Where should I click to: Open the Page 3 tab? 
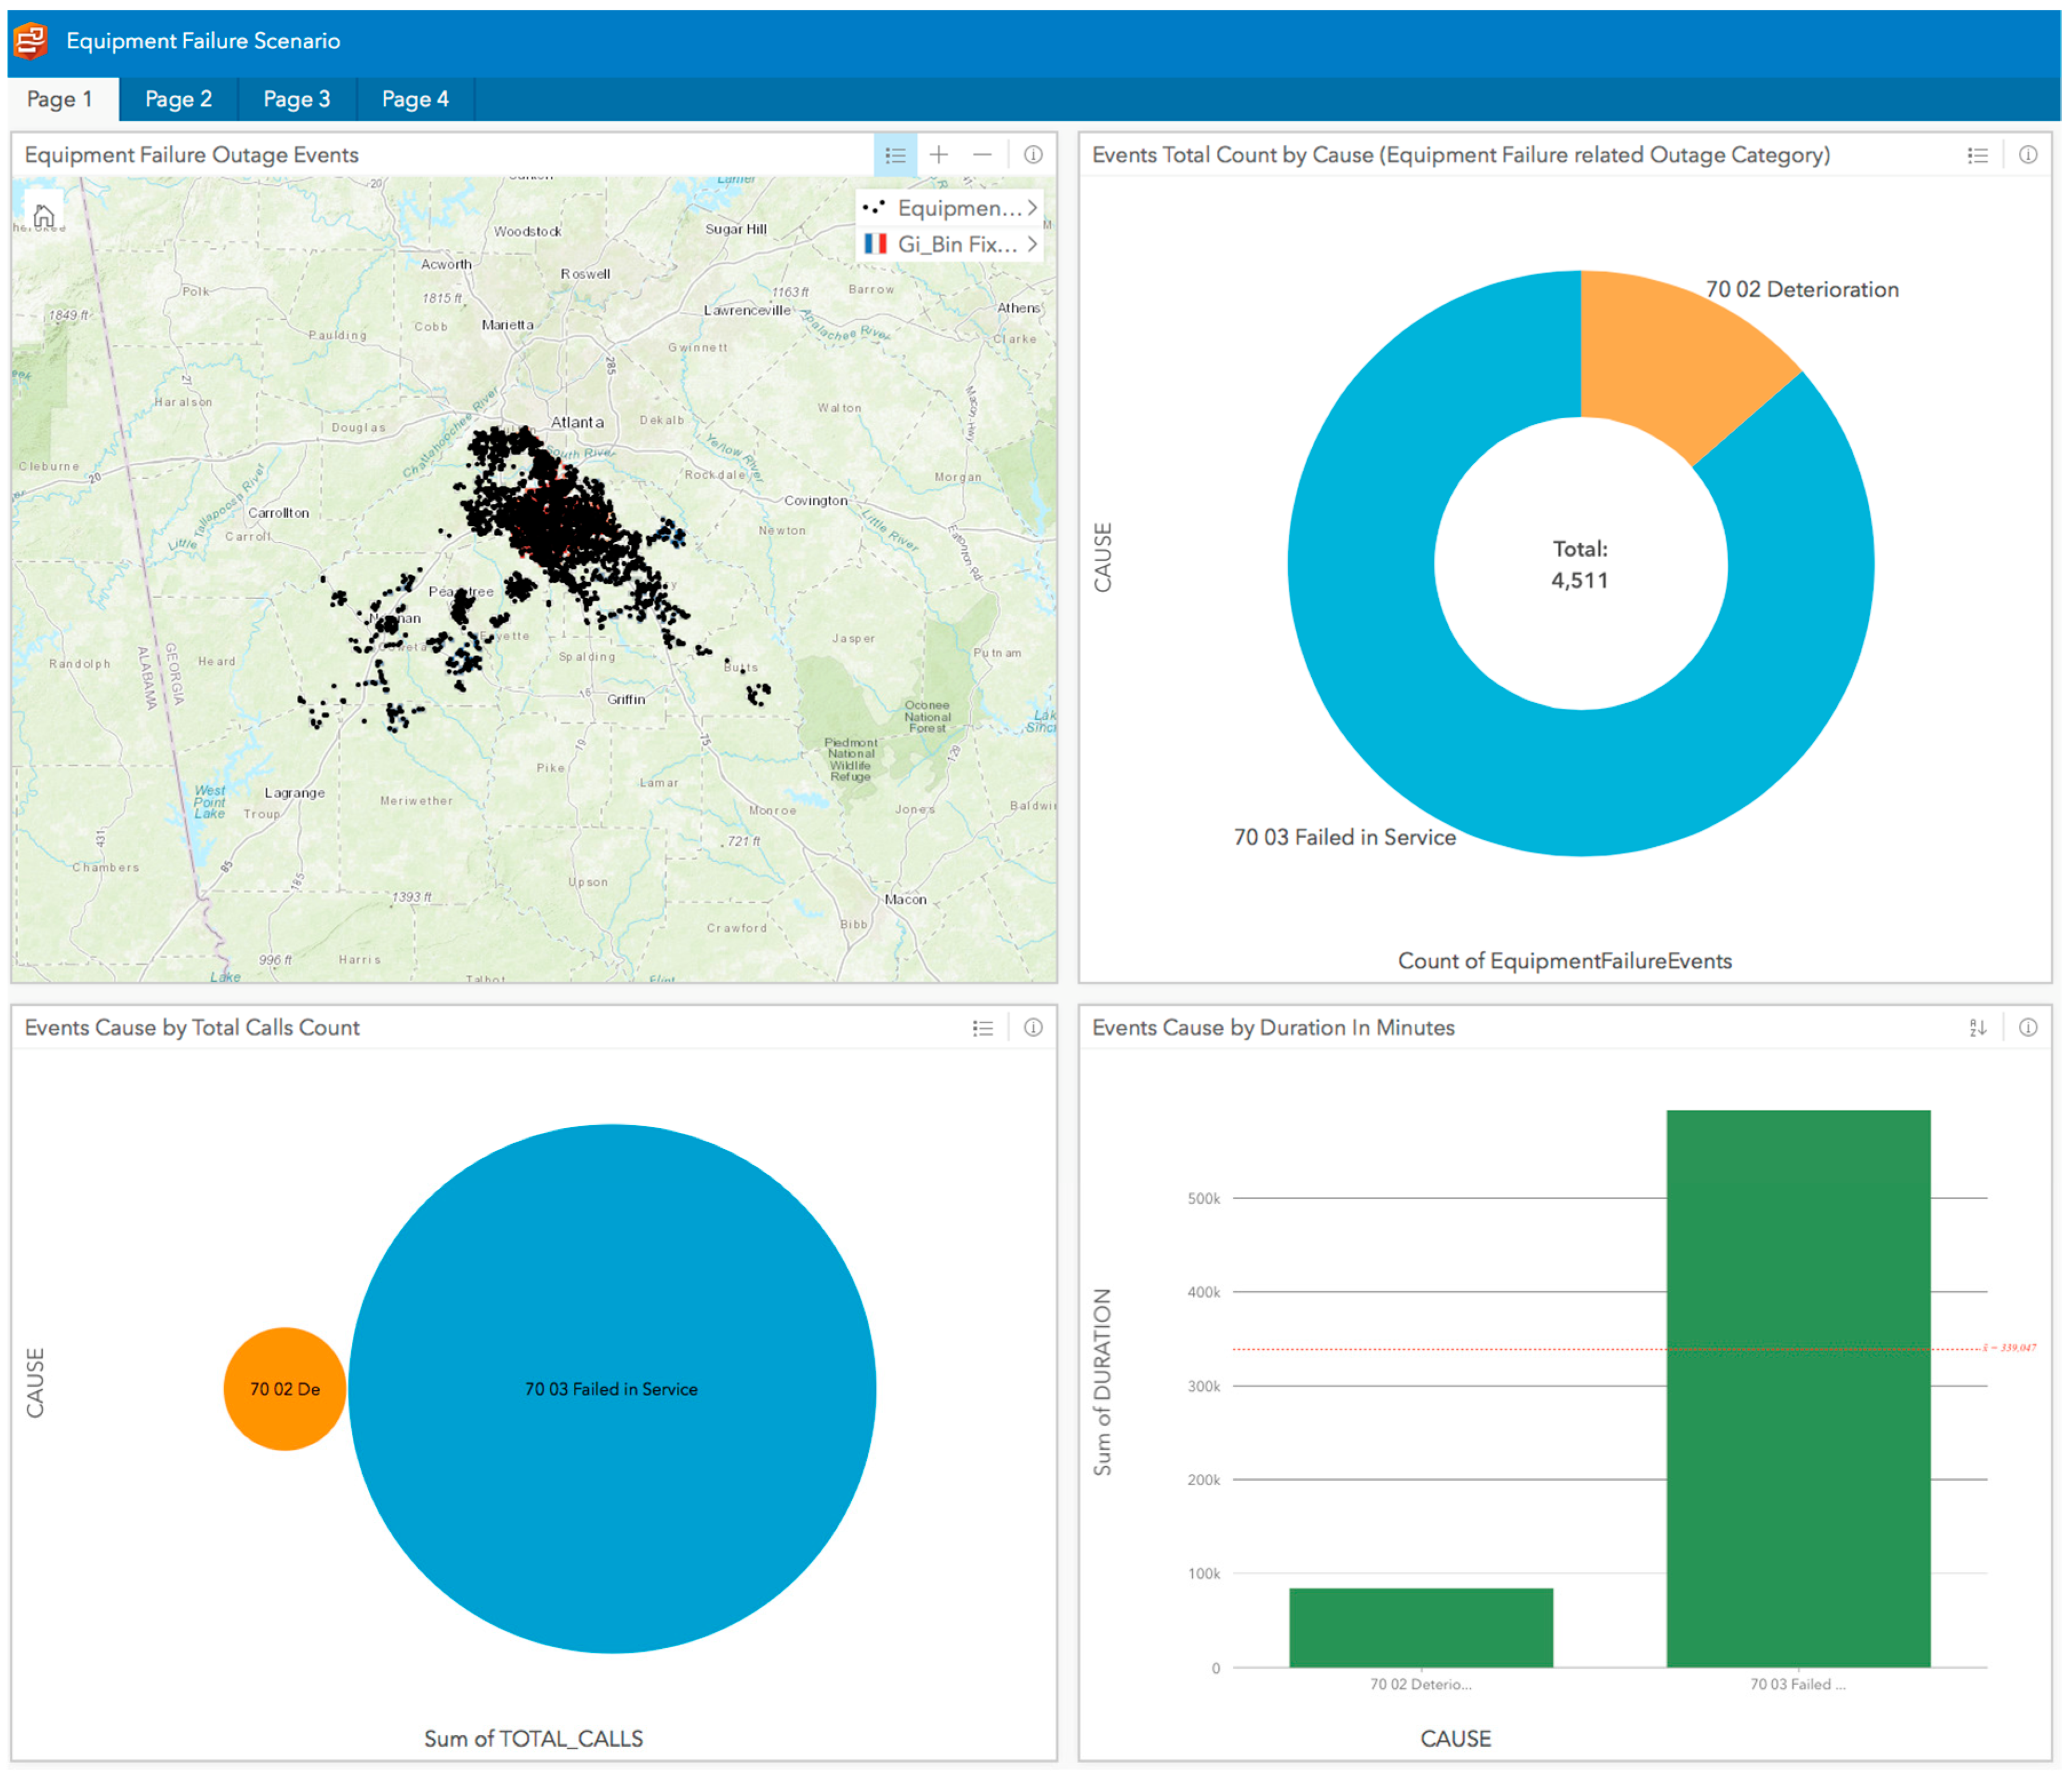coord(296,99)
